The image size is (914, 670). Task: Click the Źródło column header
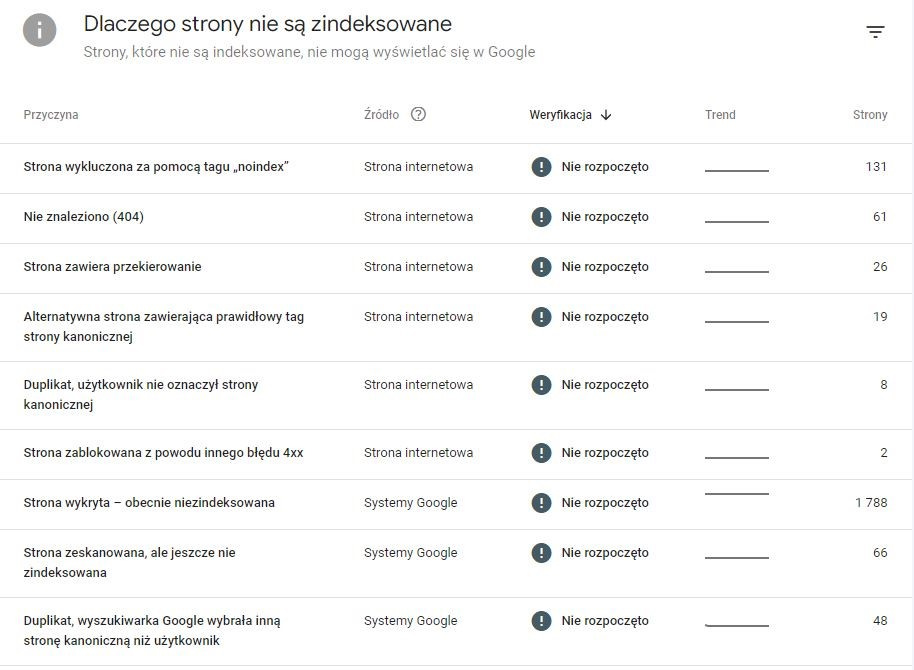point(381,115)
